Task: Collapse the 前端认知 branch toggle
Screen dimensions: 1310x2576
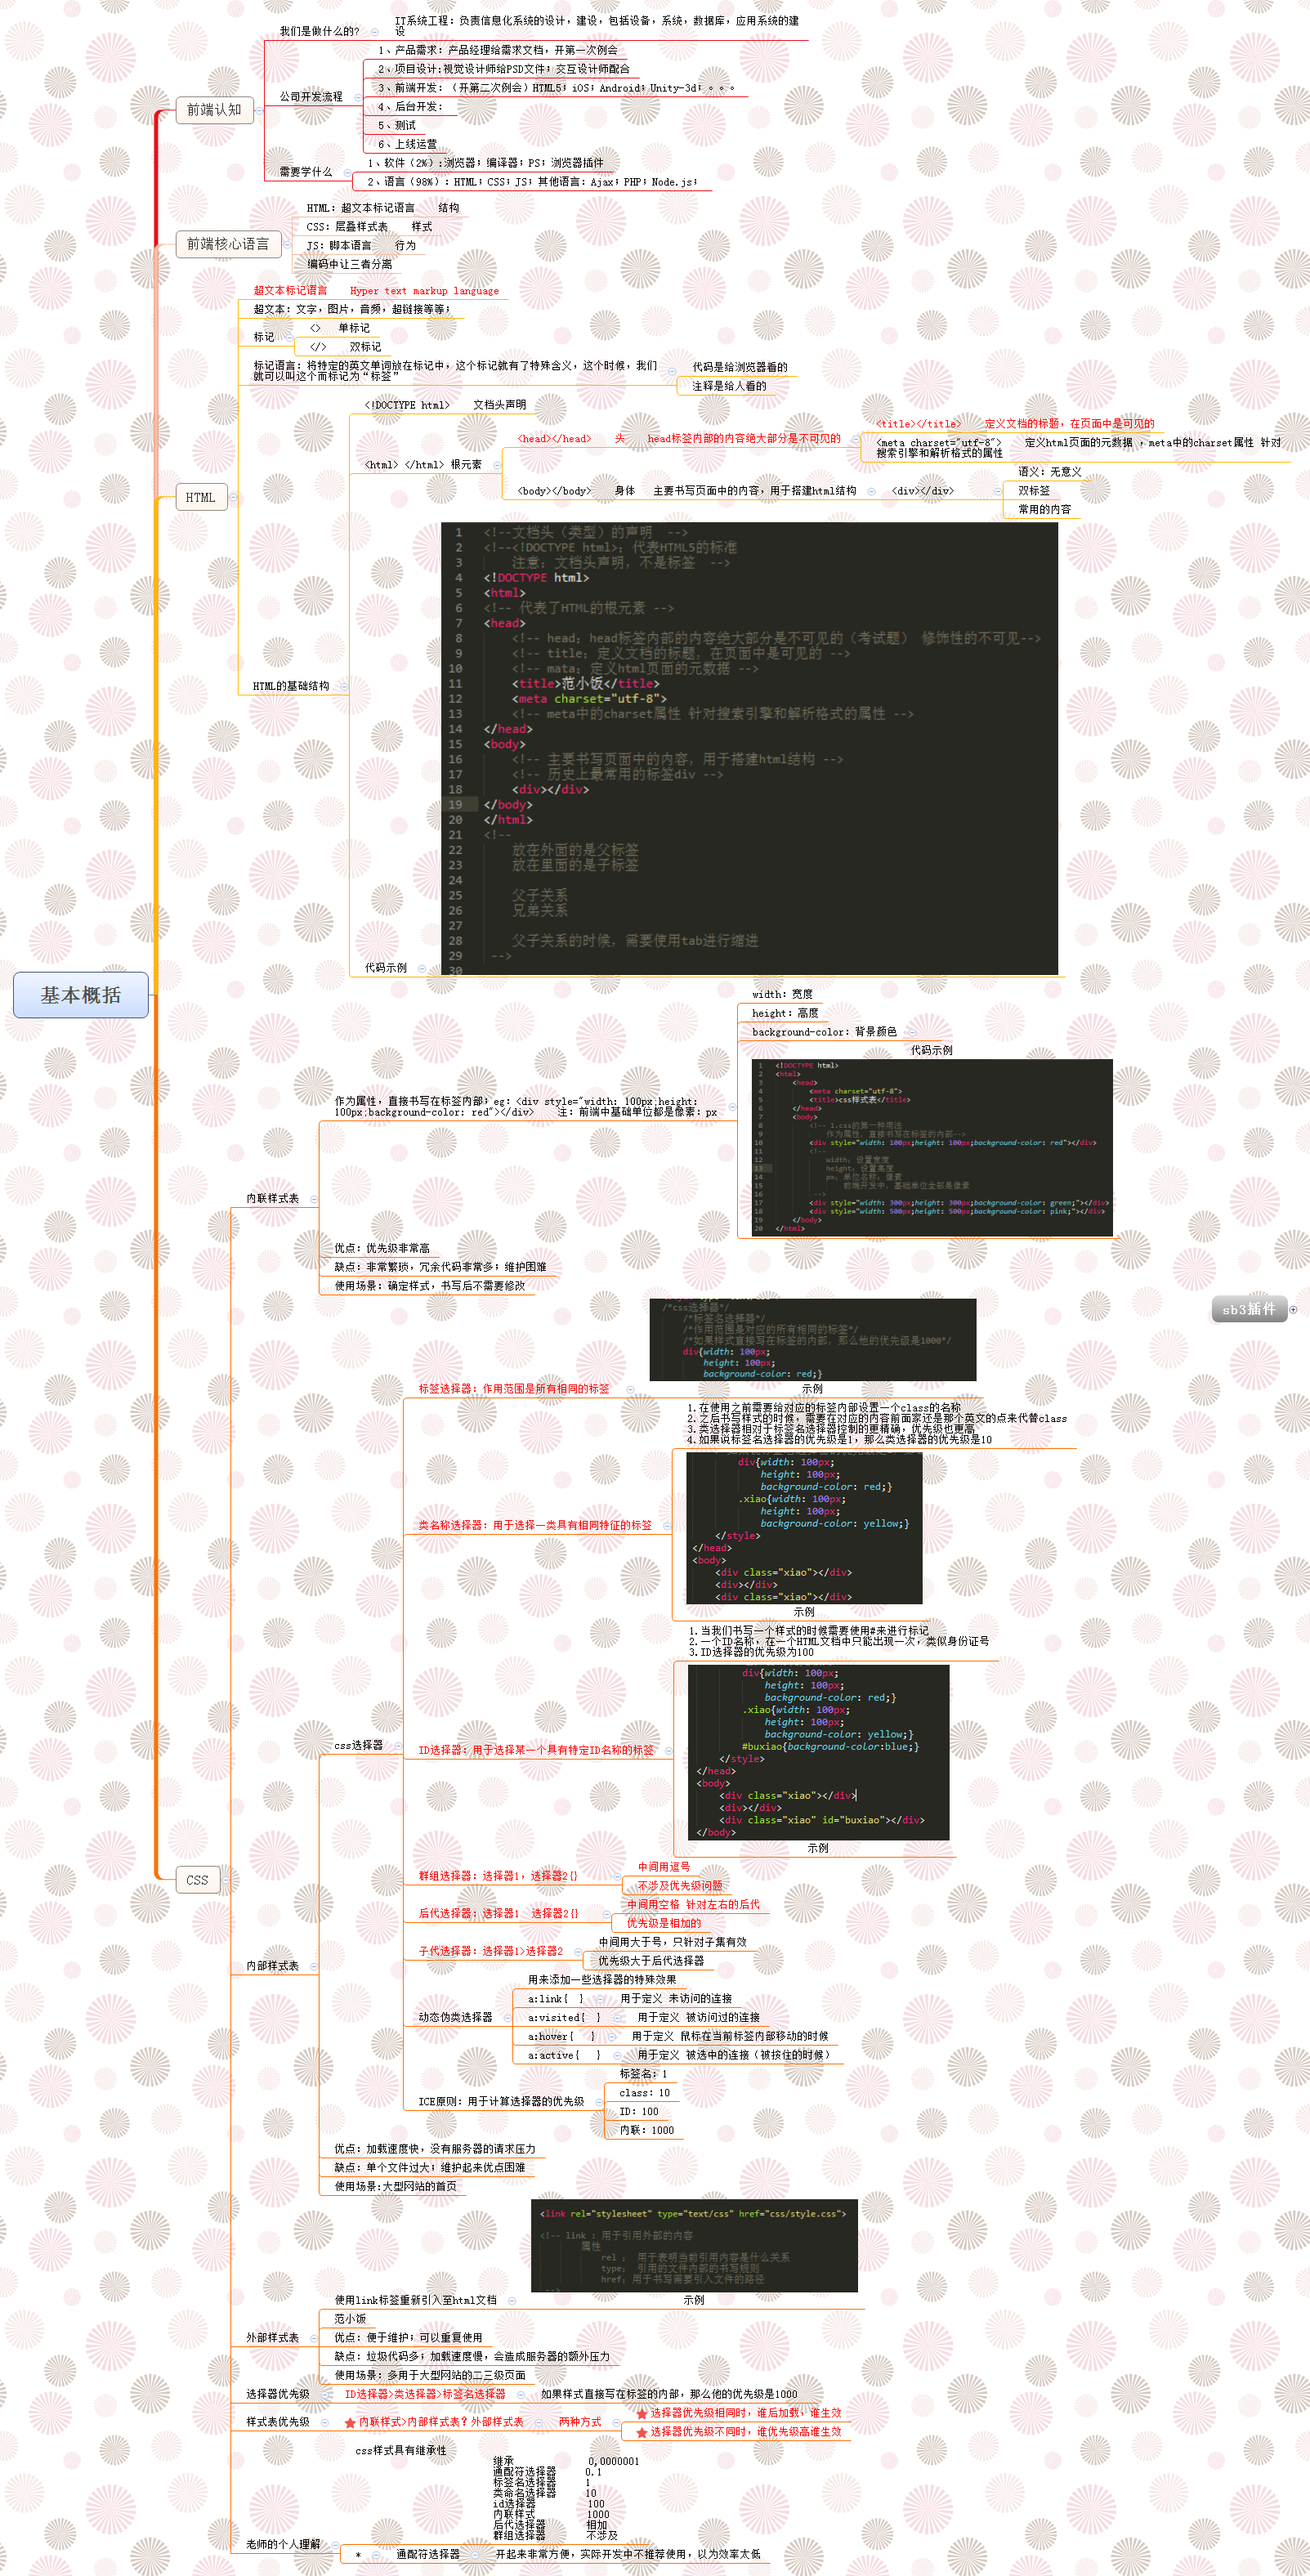Action: (x=259, y=110)
